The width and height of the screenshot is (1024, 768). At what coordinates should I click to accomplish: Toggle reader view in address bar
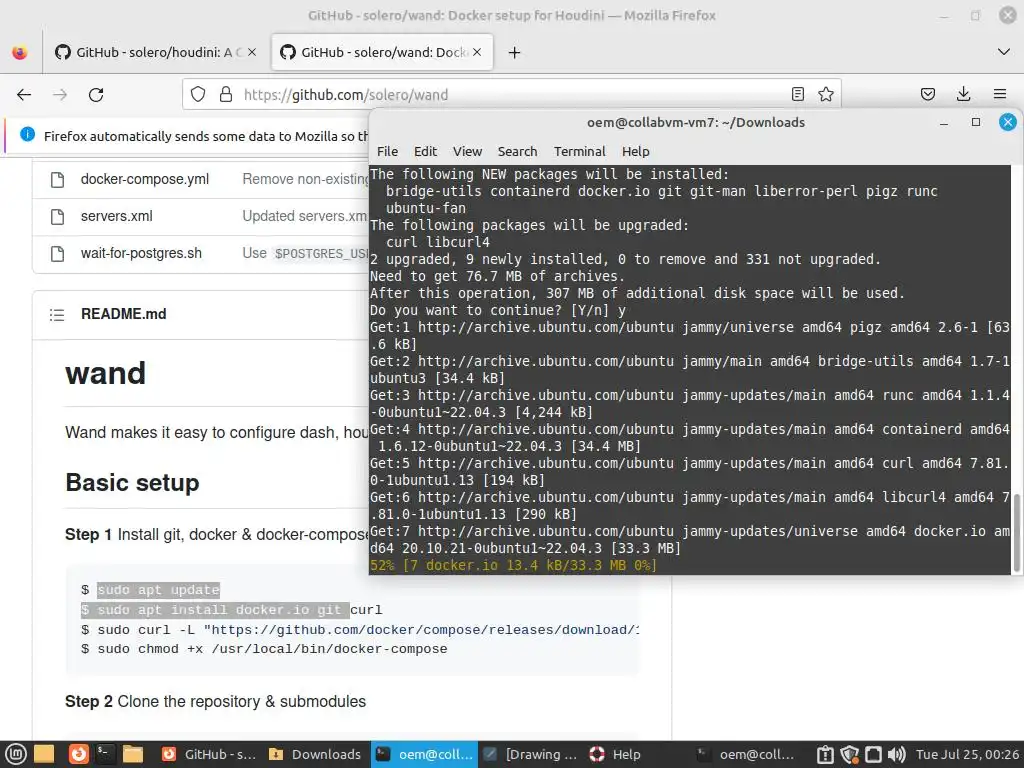click(x=797, y=94)
